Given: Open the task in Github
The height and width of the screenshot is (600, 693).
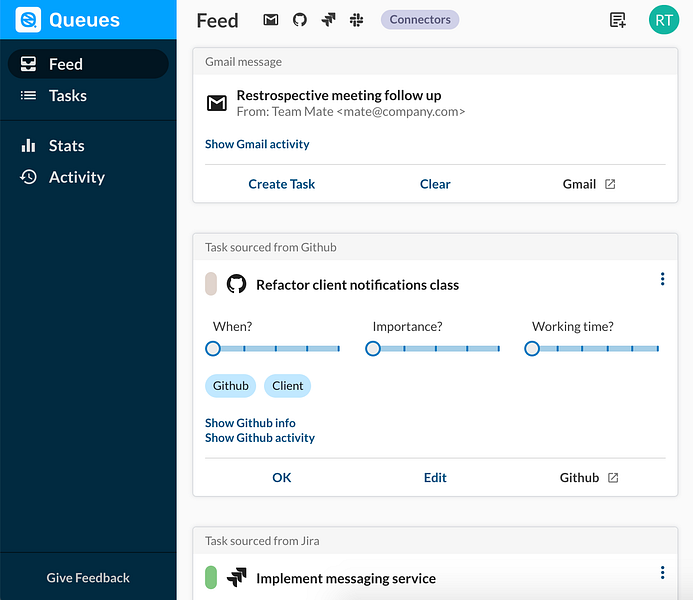Looking at the screenshot, I should click(x=589, y=478).
